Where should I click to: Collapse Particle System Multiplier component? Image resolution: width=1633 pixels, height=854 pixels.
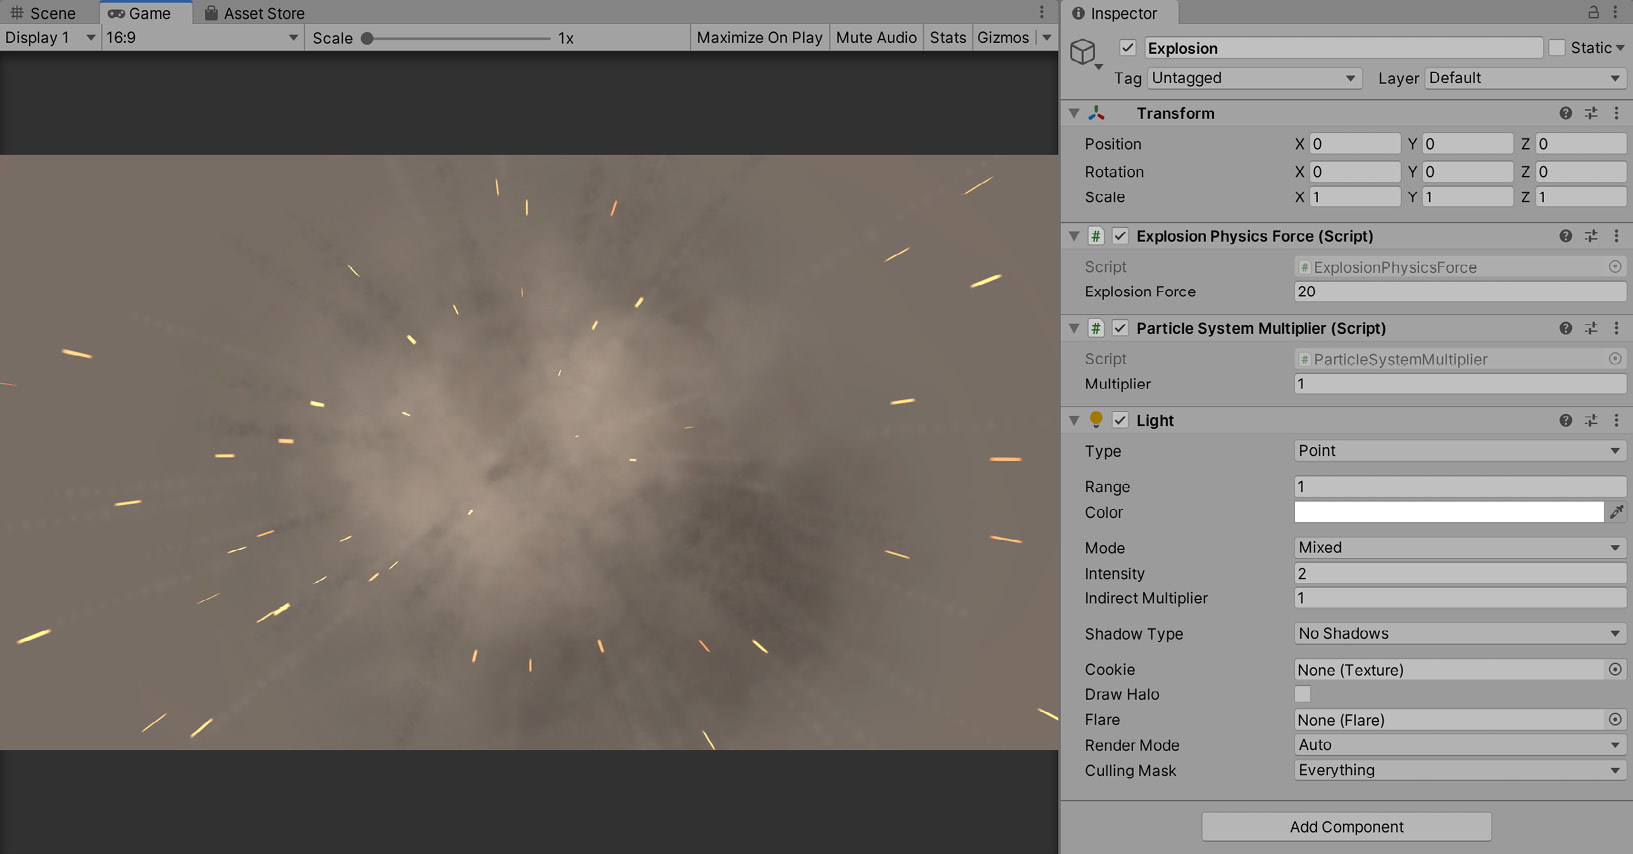tap(1074, 329)
